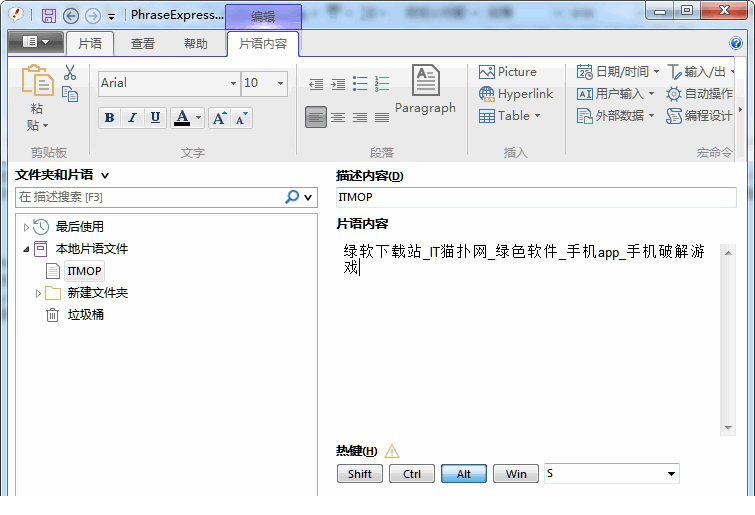Screen dimensions: 755x515
Task: Toggle numbered list
Action: (382, 84)
